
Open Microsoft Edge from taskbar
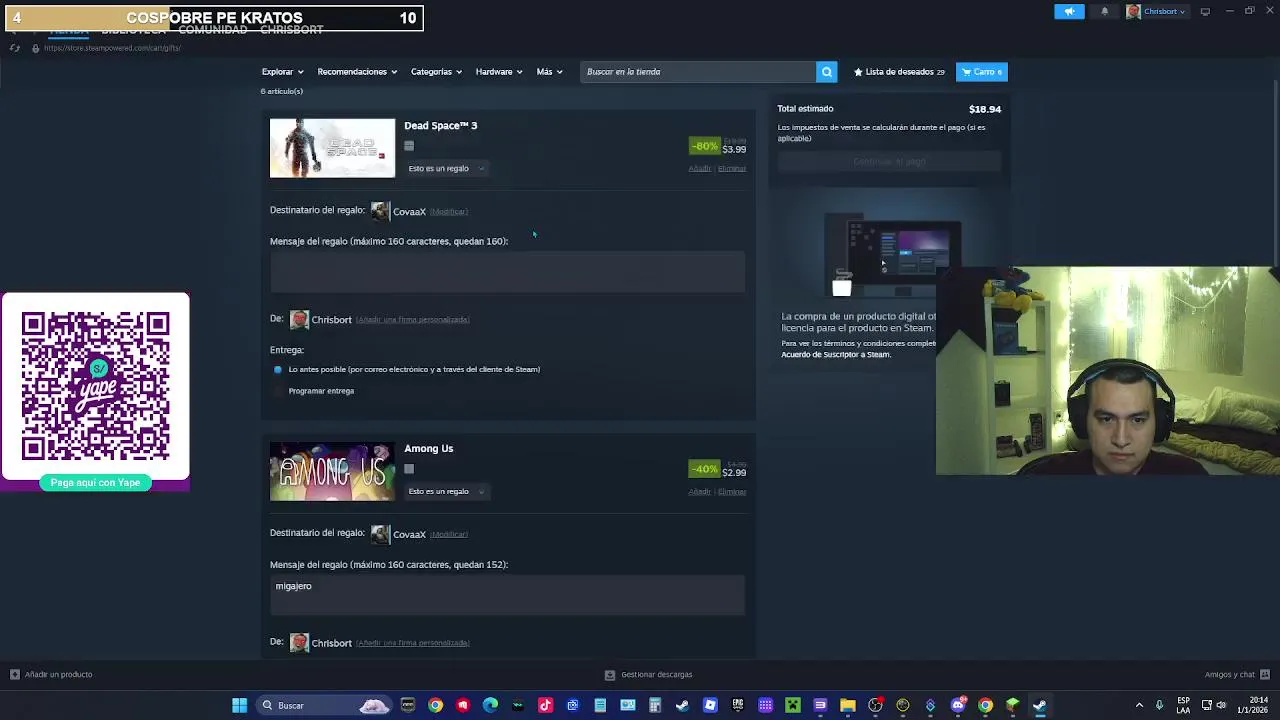coord(490,705)
